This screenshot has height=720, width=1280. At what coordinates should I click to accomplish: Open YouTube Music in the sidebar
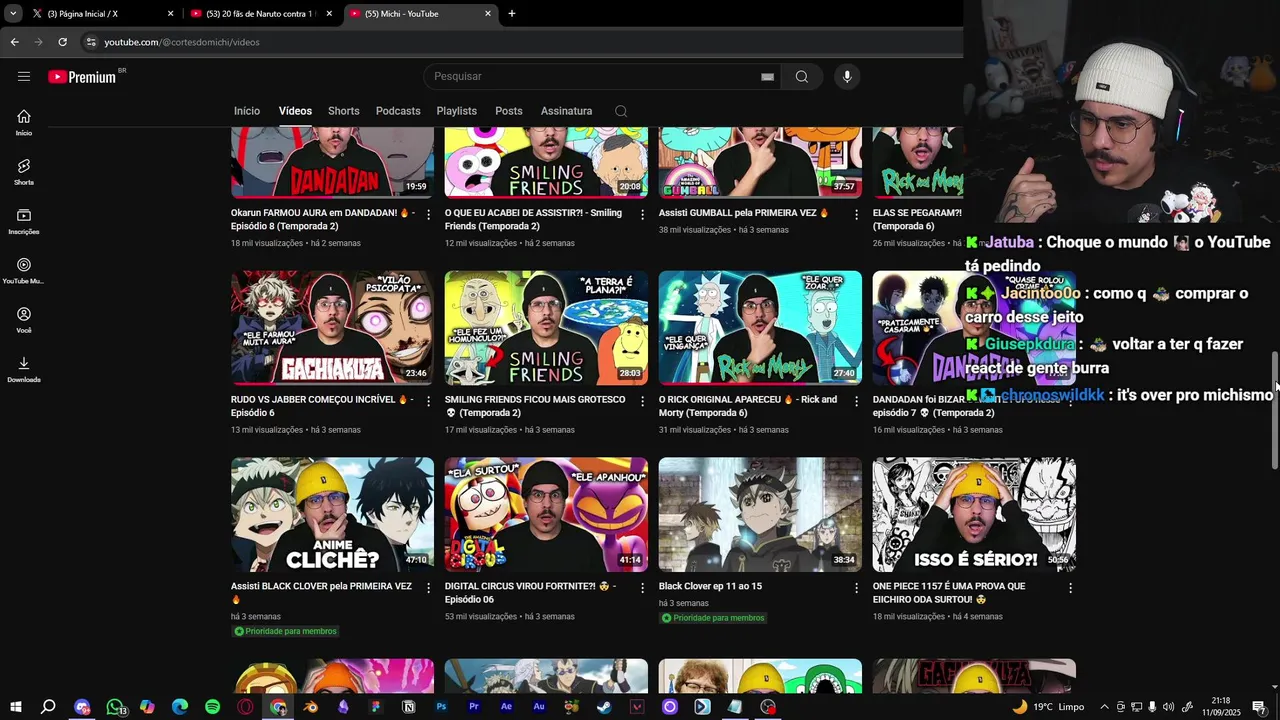click(x=24, y=271)
